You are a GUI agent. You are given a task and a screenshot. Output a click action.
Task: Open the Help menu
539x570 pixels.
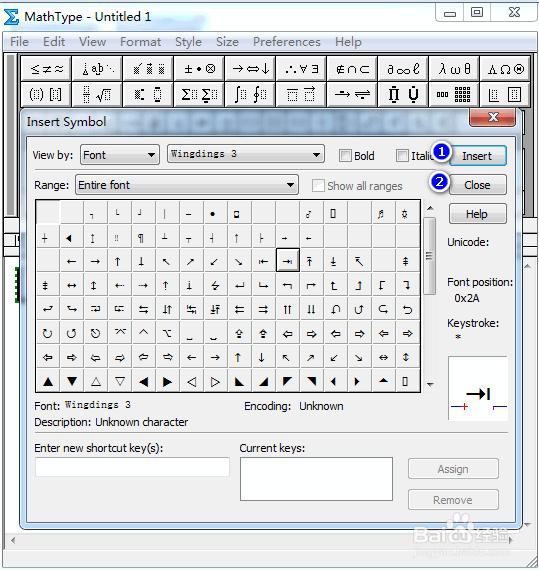coord(348,41)
